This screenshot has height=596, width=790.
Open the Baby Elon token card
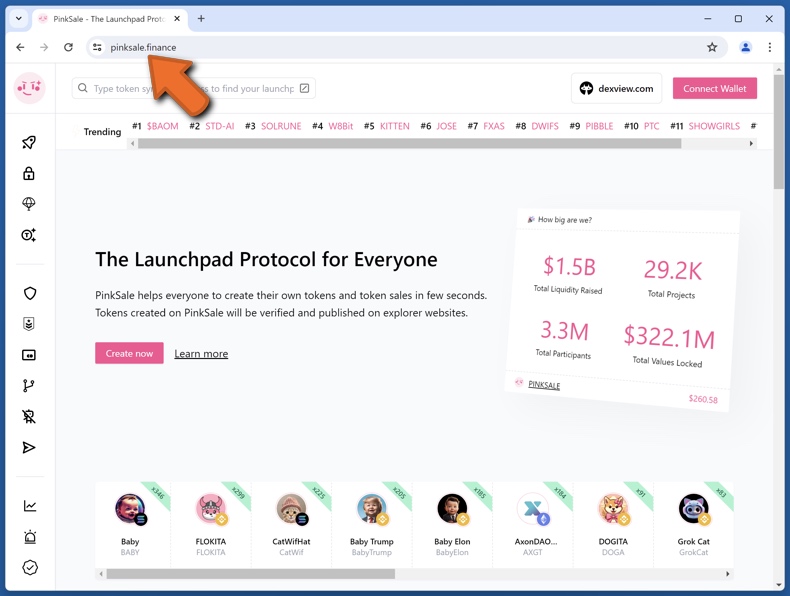click(x=452, y=524)
